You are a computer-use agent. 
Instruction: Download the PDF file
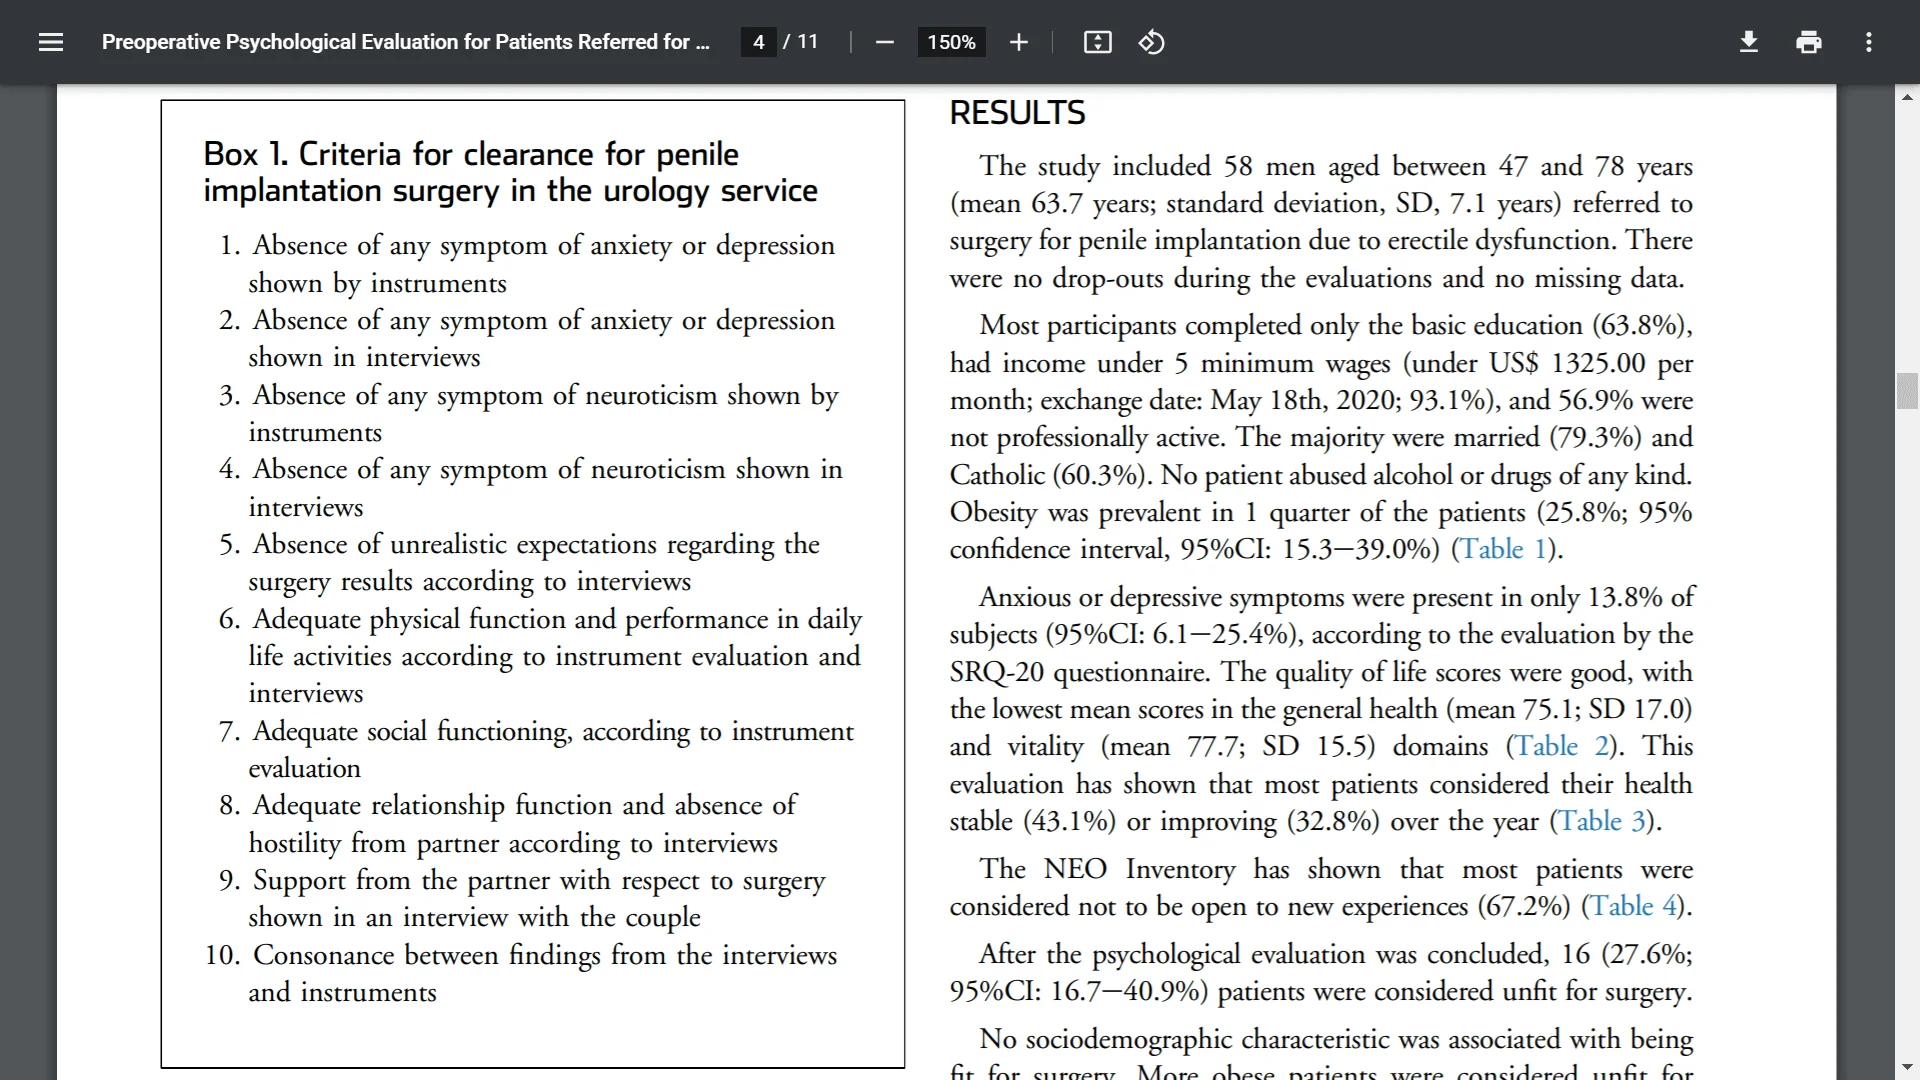1748,42
